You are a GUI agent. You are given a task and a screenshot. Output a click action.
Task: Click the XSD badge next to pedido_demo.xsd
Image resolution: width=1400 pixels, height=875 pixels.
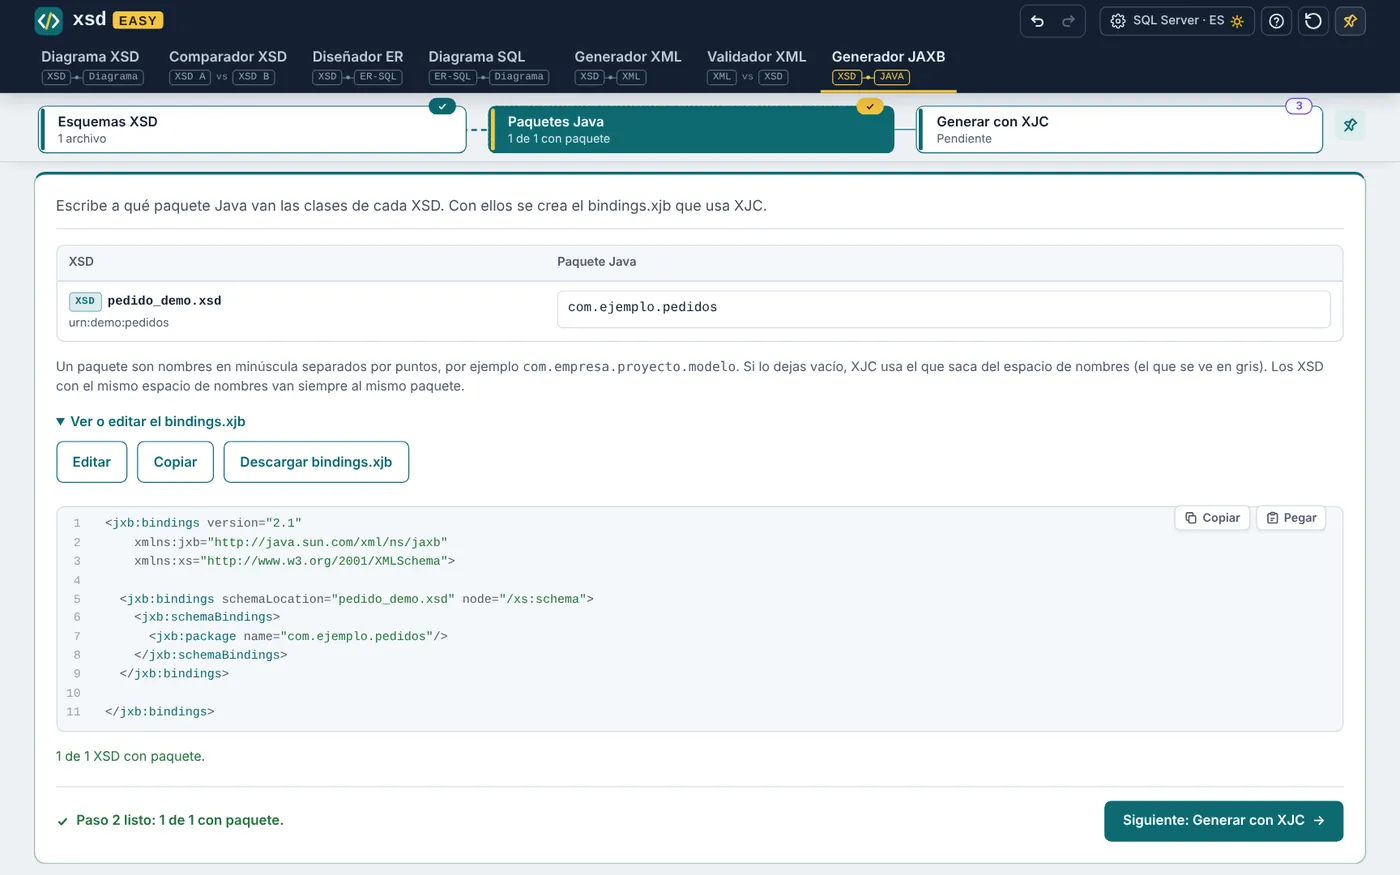click(x=85, y=301)
